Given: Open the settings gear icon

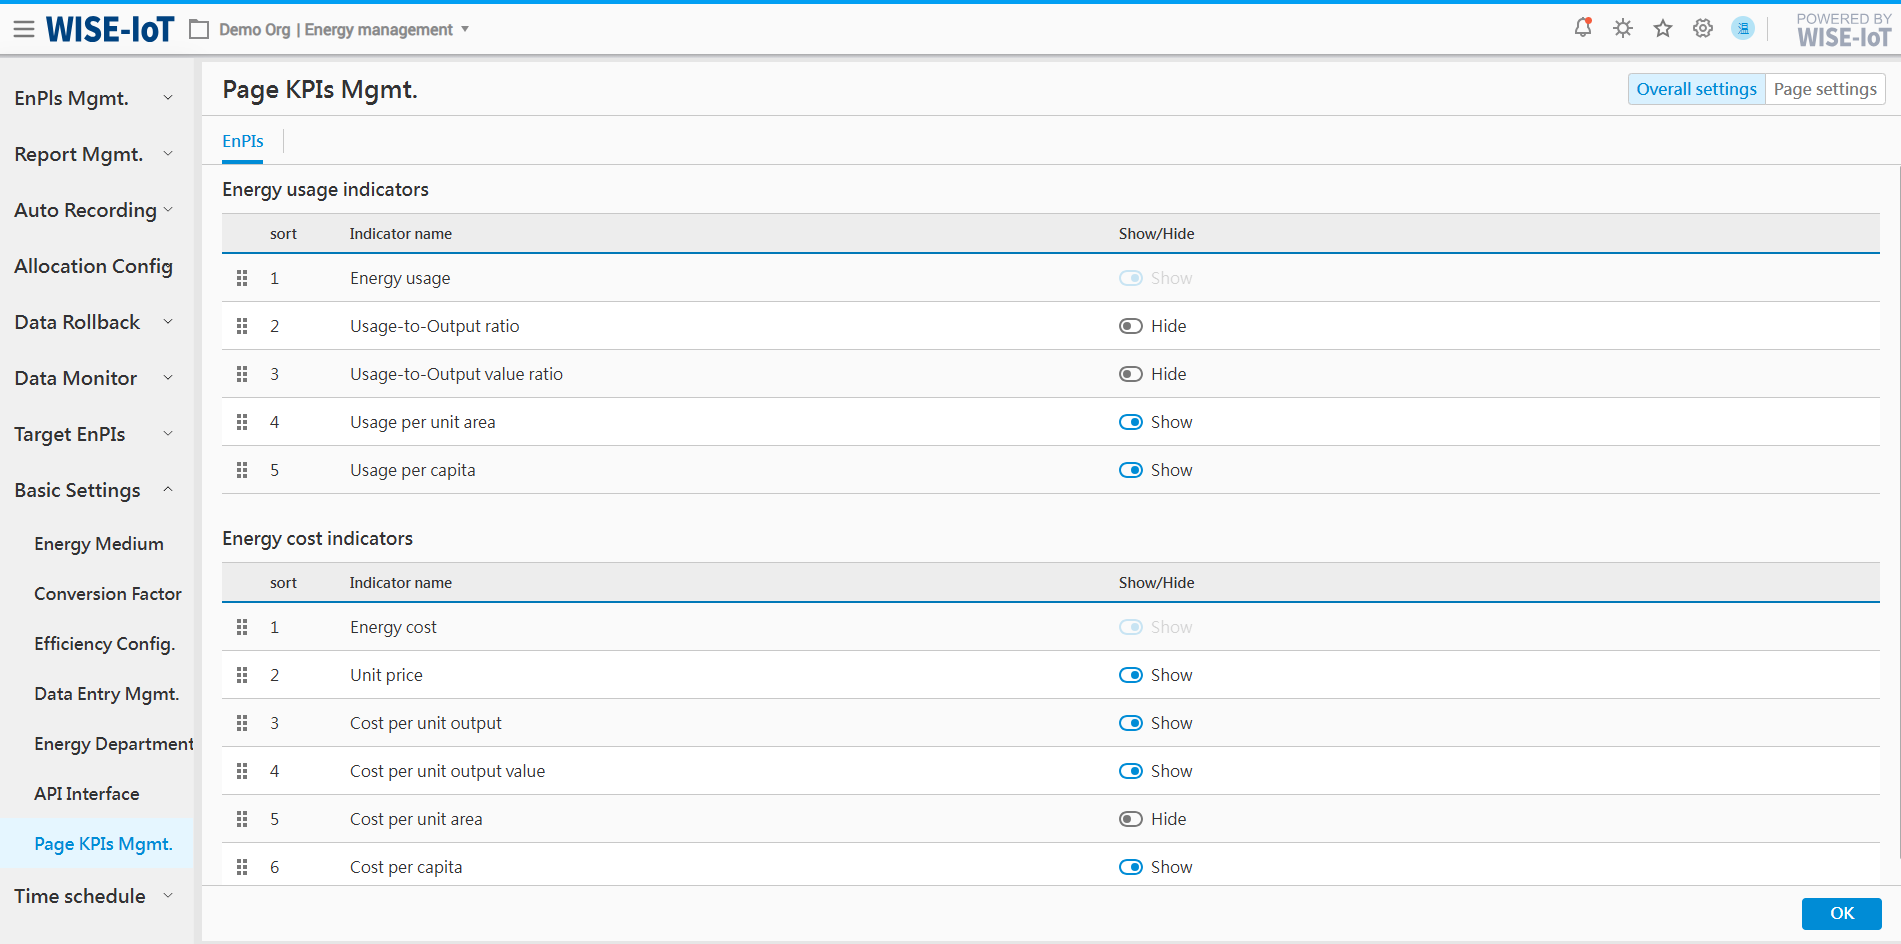Looking at the screenshot, I should [1702, 28].
